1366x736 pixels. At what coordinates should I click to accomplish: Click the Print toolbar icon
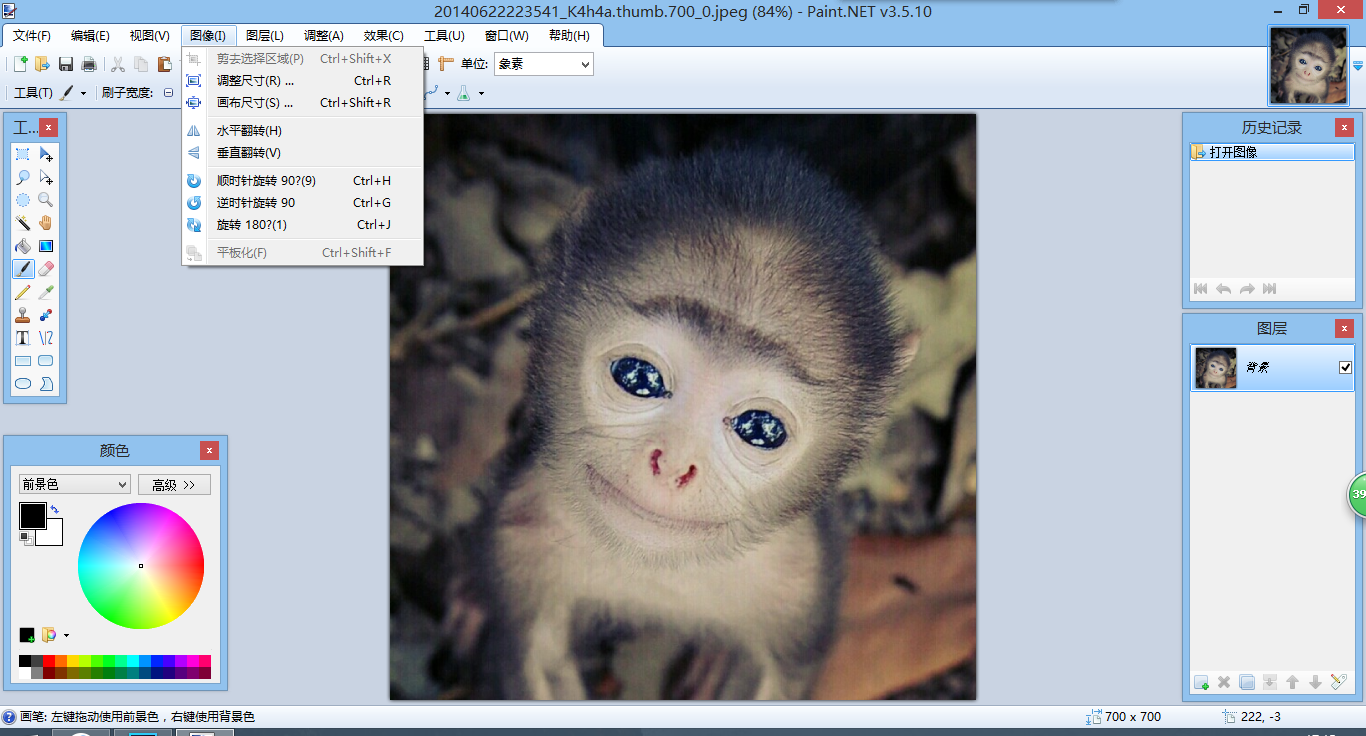(x=89, y=64)
